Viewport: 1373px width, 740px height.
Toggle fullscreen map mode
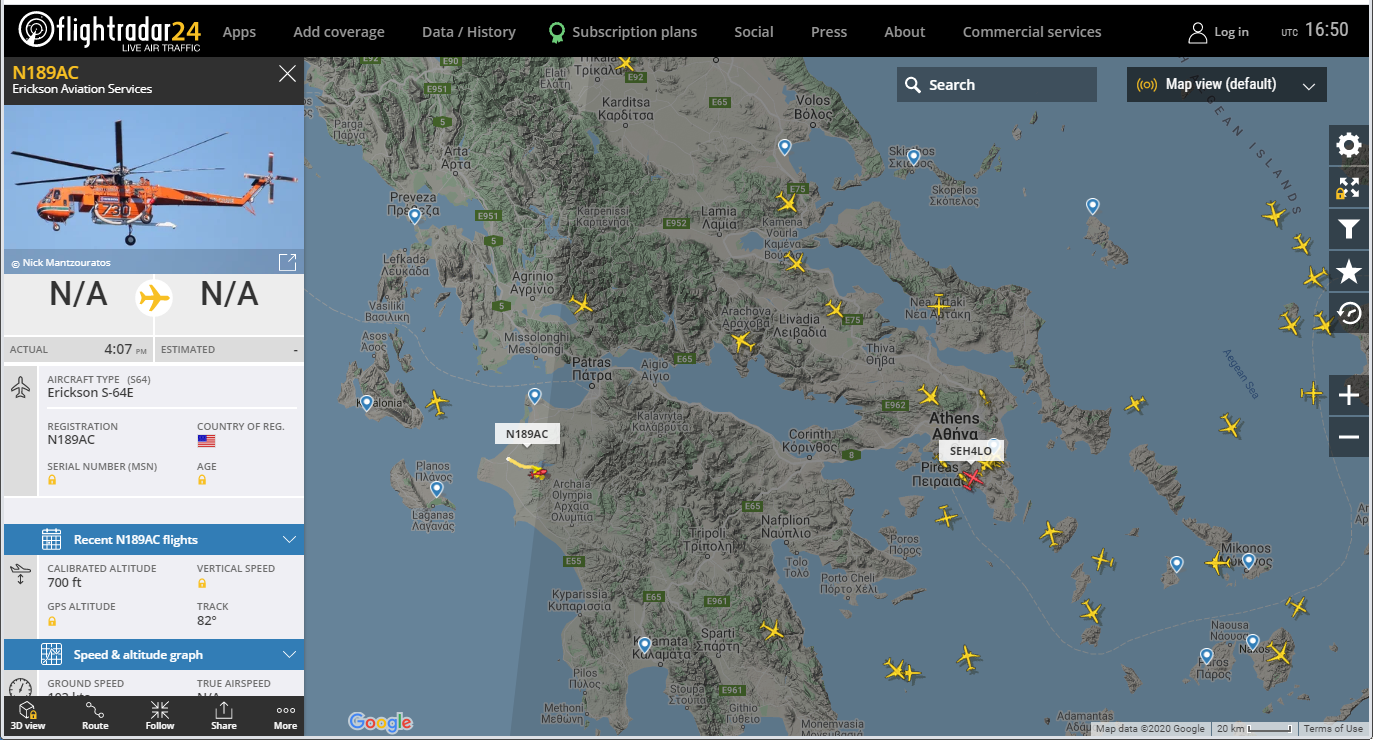1349,187
